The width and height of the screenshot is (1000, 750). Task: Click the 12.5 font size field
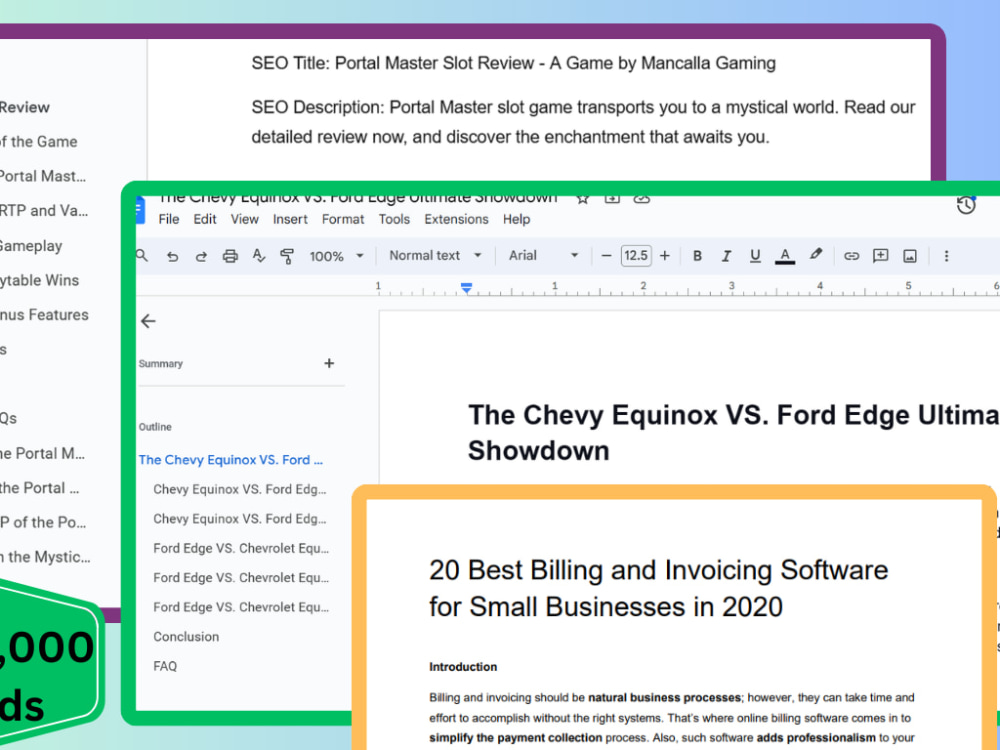[636, 256]
